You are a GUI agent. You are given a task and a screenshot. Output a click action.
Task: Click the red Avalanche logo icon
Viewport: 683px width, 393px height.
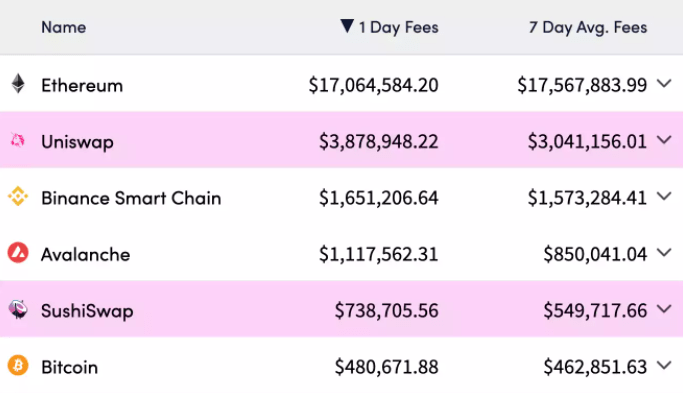click(x=18, y=253)
